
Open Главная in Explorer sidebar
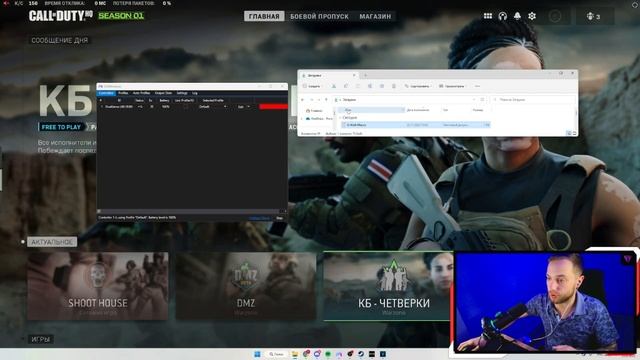[315, 111]
